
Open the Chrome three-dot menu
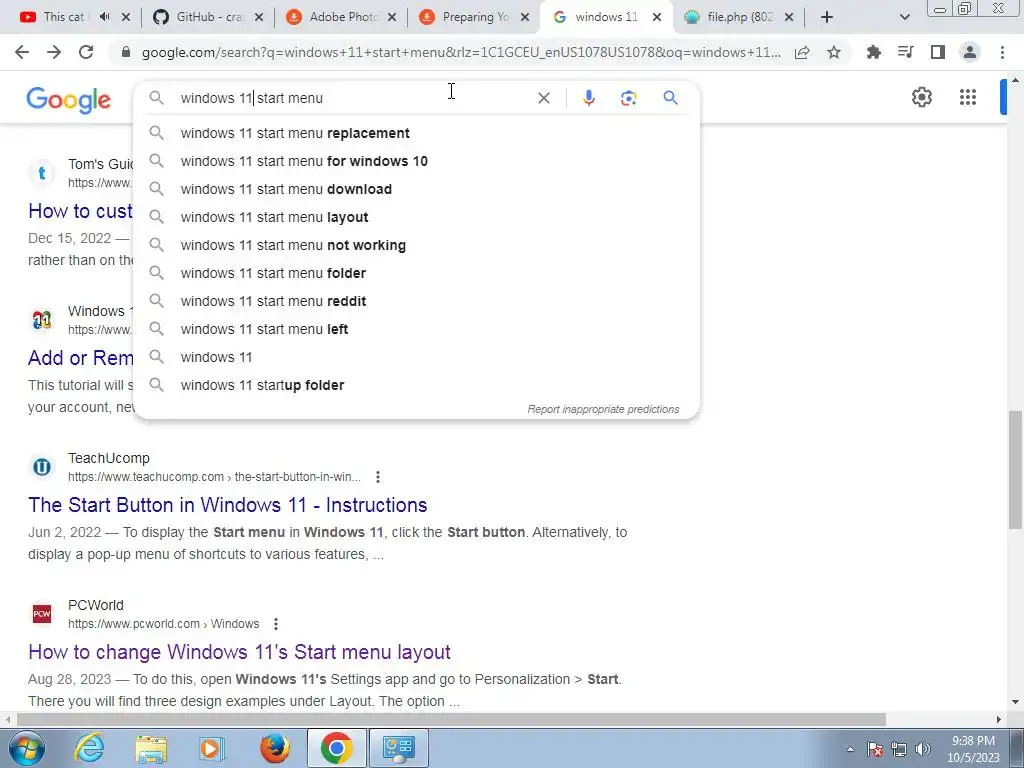[x=1002, y=52]
